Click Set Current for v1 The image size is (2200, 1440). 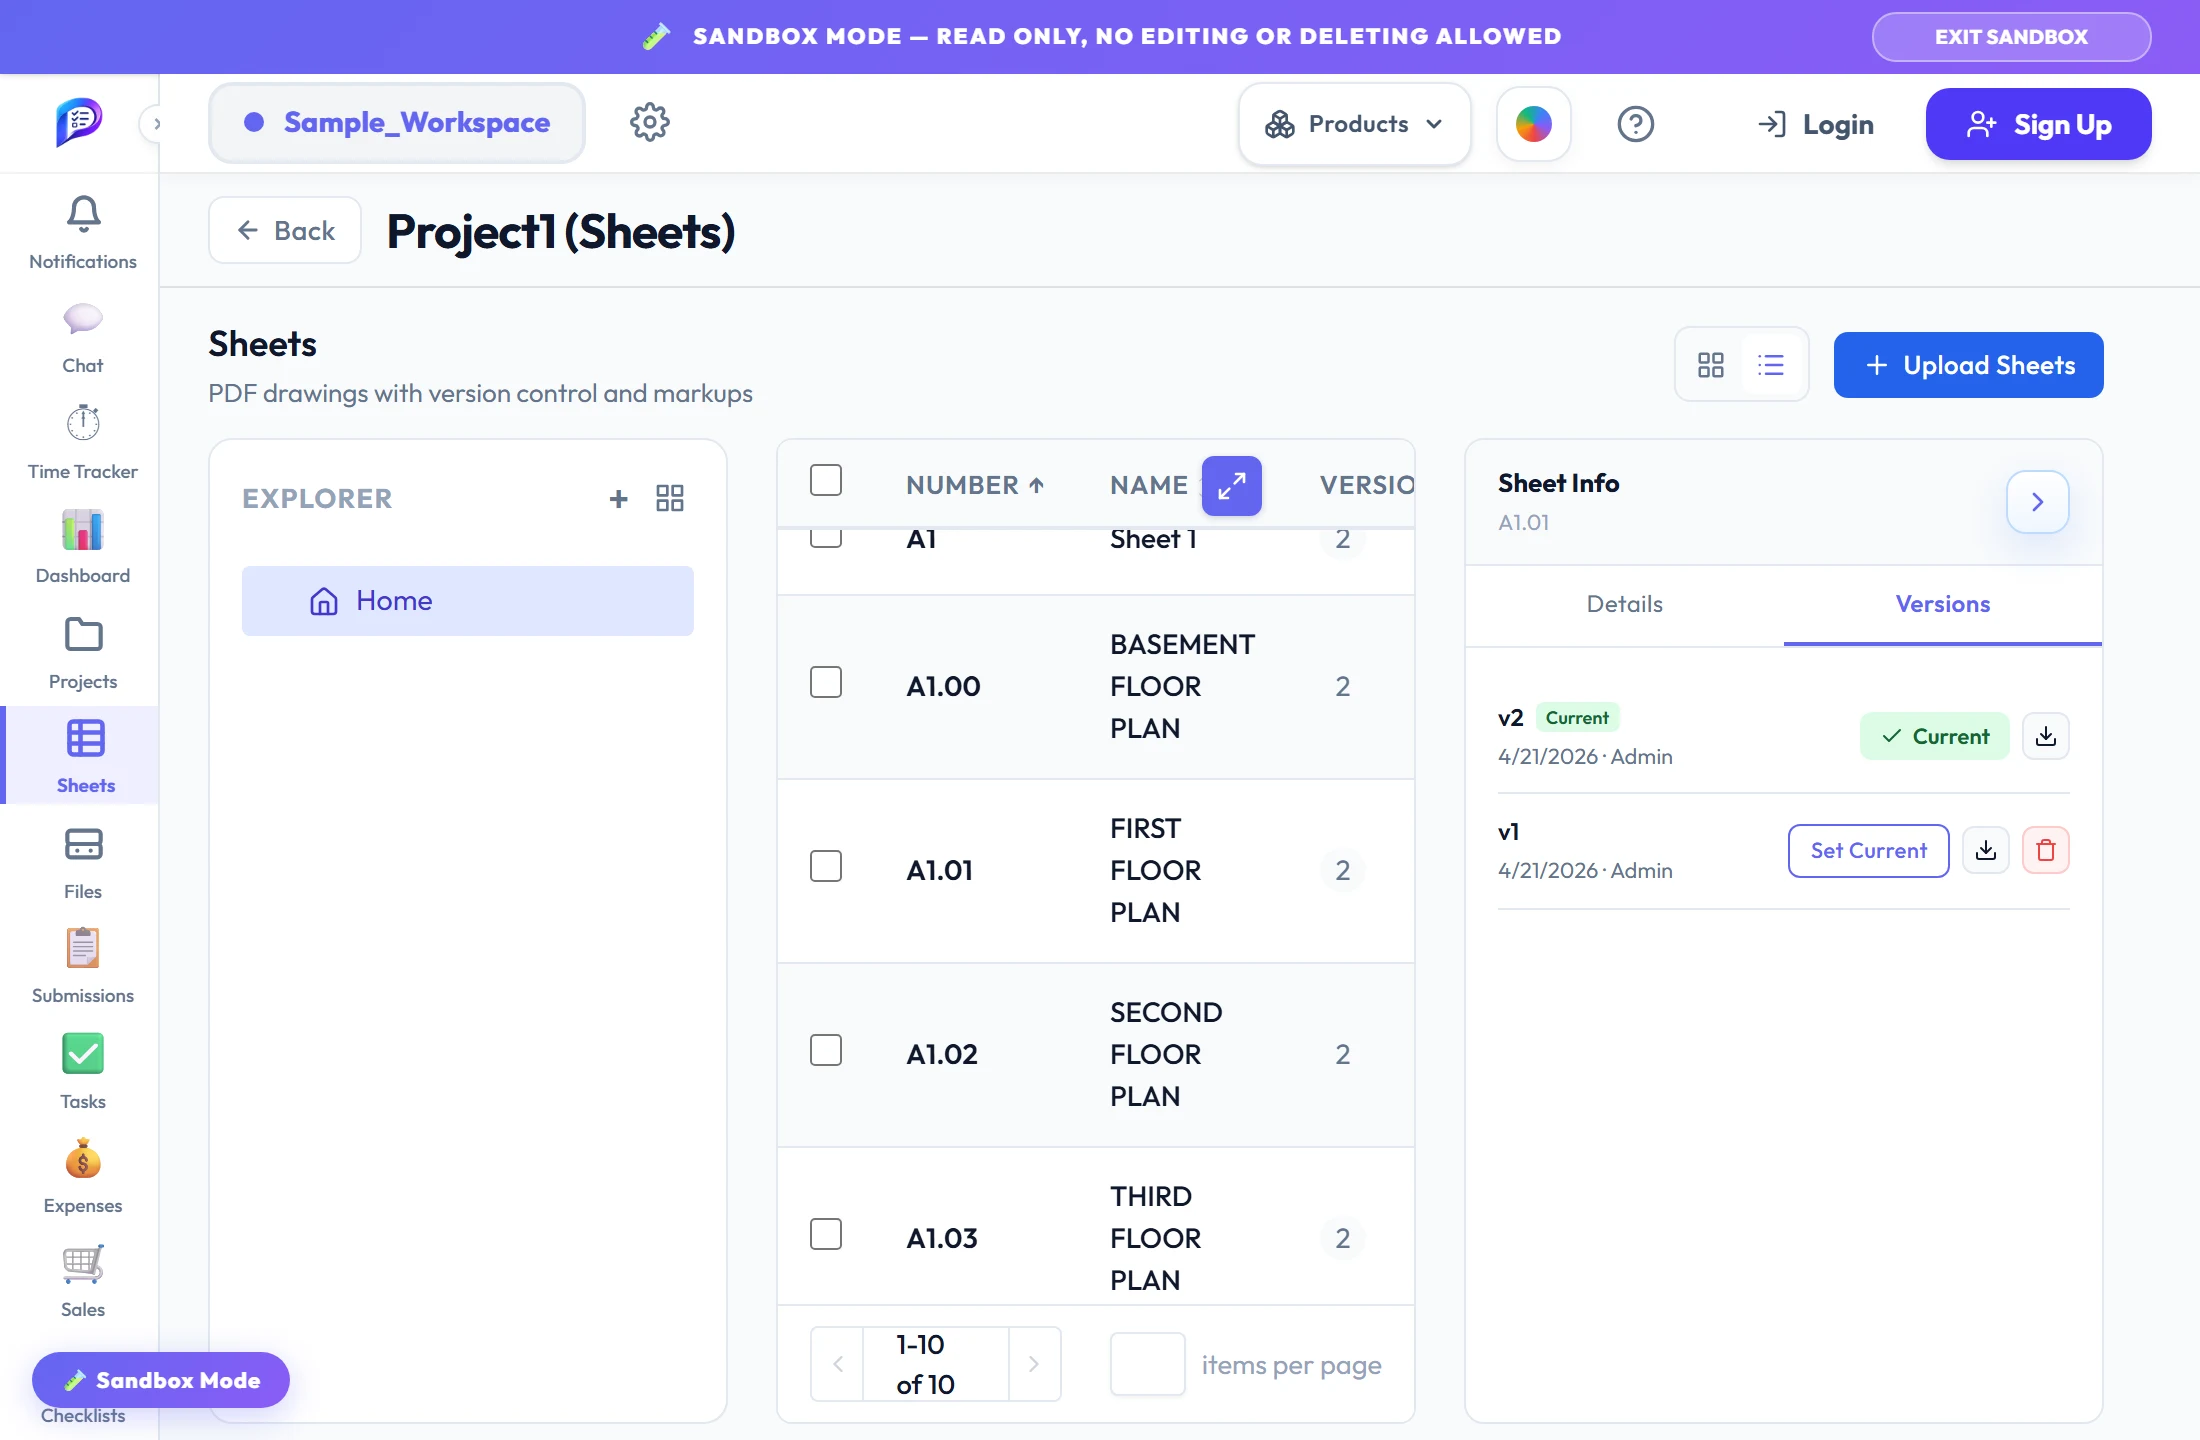(1869, 851)
